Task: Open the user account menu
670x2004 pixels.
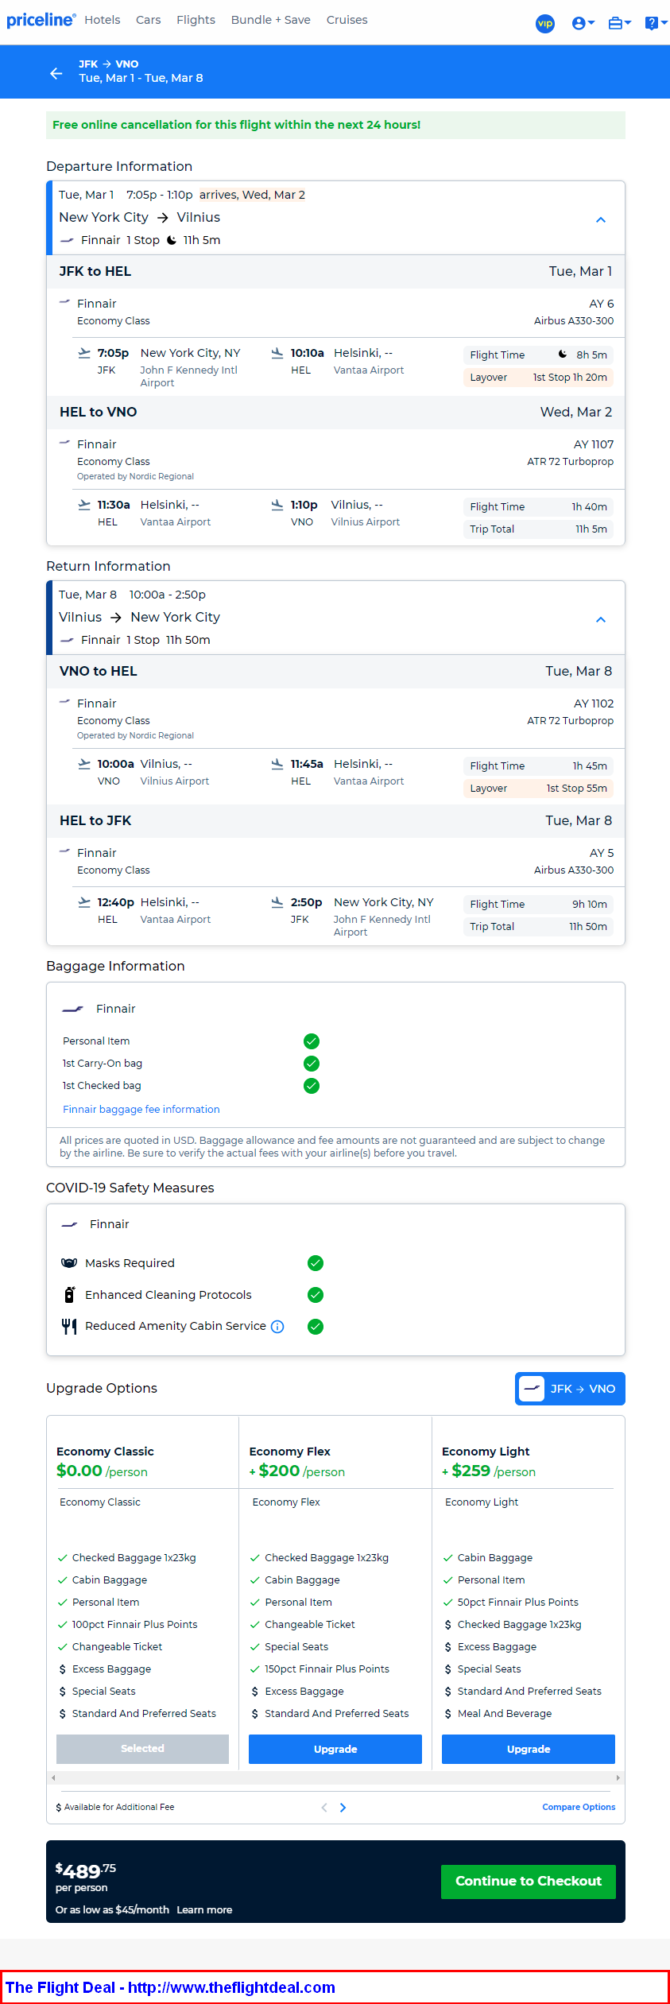Action: 582,23
